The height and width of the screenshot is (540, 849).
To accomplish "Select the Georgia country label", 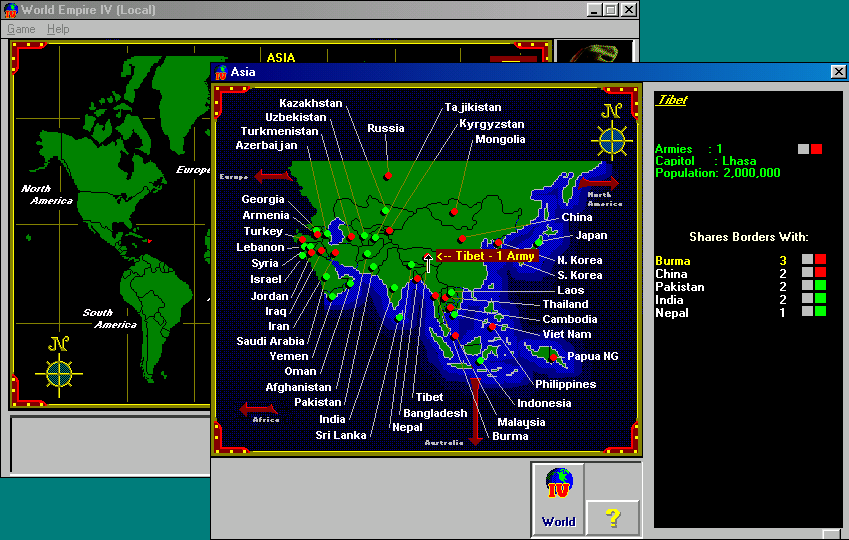I will [x=263, y=199].
